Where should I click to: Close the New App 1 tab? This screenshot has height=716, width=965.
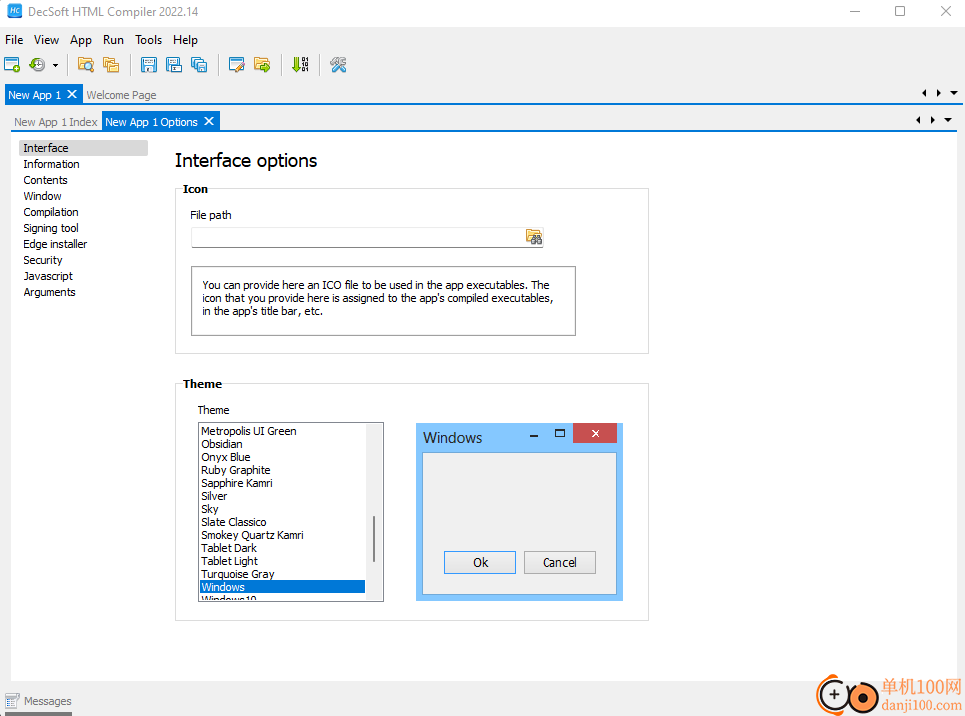(72, 94)
